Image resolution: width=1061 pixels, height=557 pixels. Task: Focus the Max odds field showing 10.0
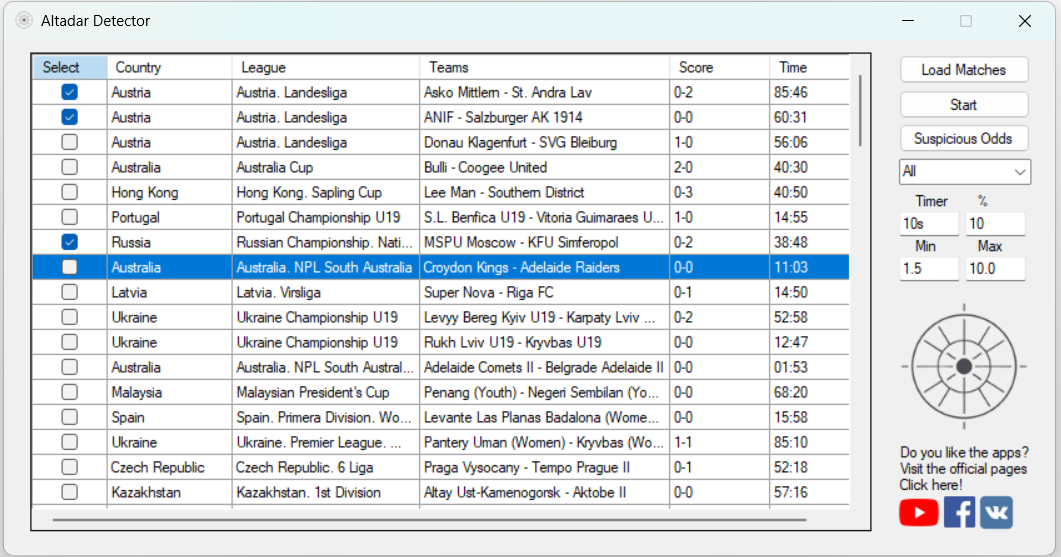tap(995, 269)
